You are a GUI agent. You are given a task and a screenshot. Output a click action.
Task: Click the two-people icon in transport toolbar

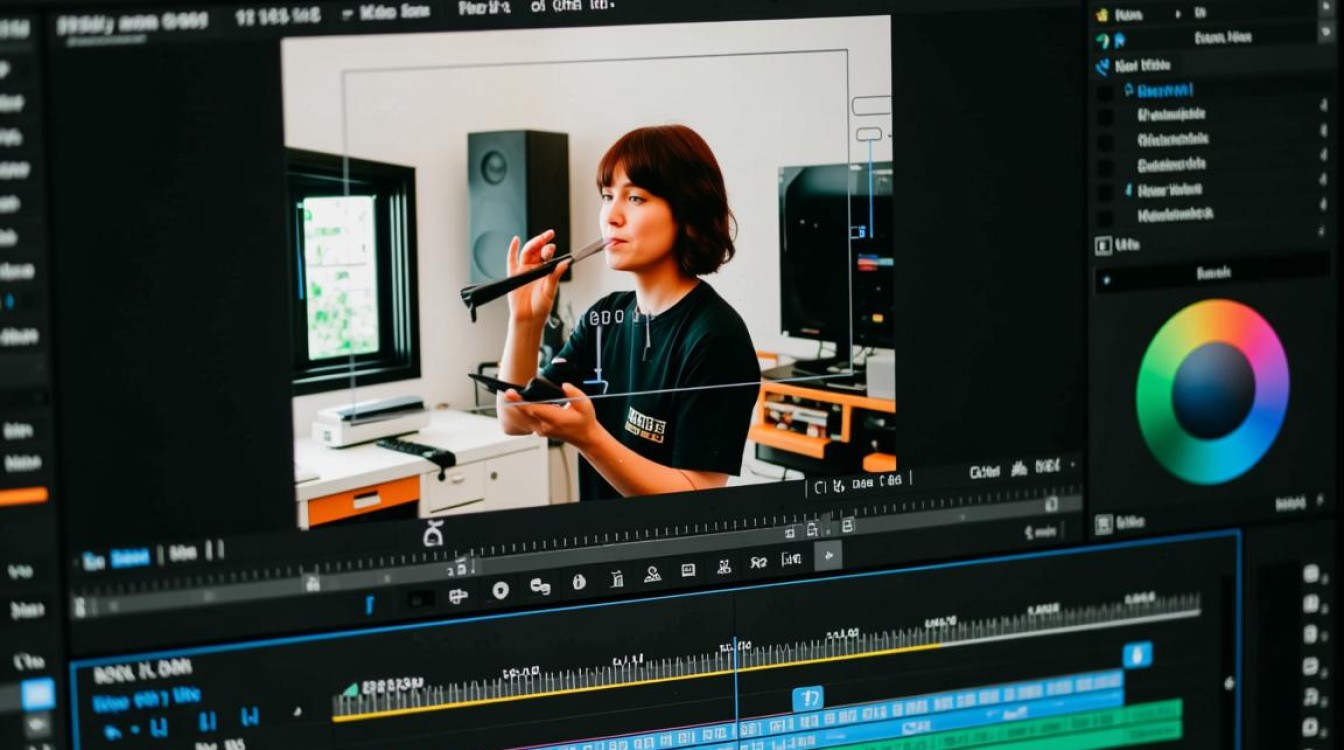click(x=724, y=567)
